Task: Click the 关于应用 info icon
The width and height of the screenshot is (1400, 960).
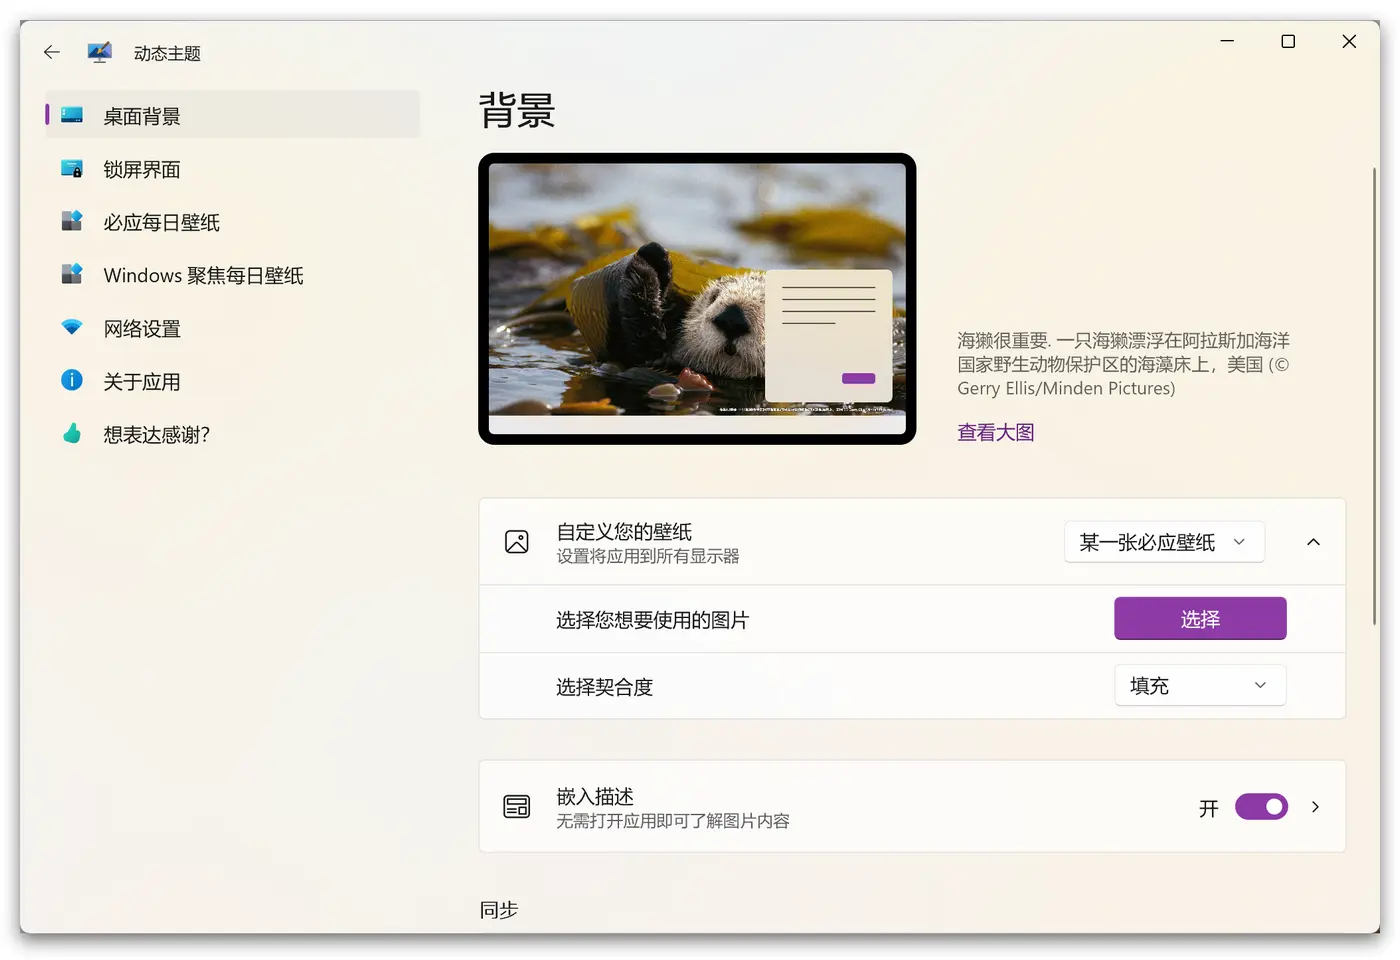Action: (72, 380)
